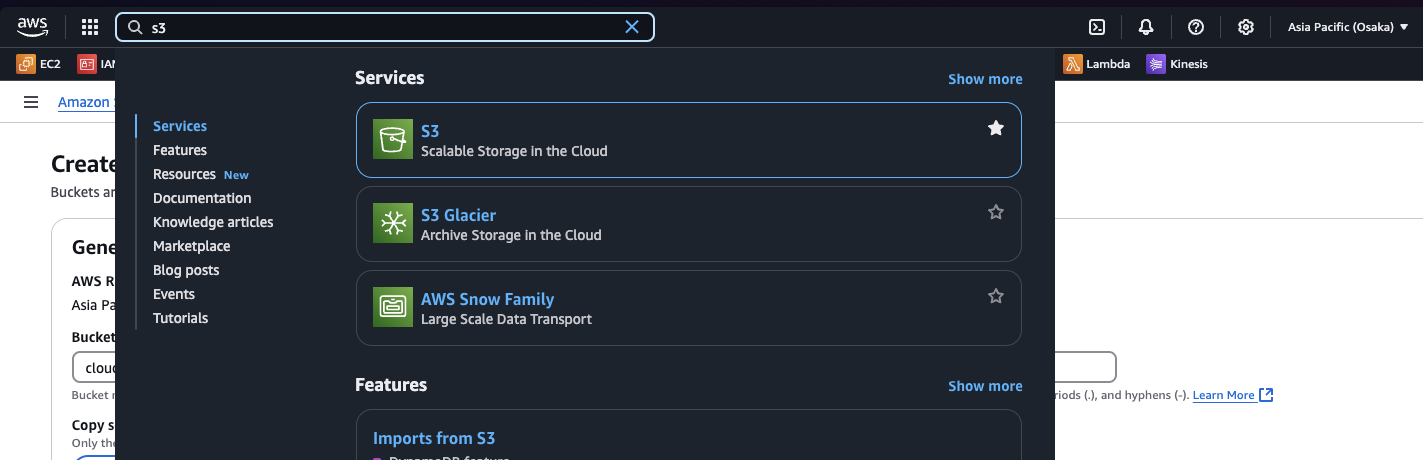Viewport: 1423px width, 460px height.
Task: Open the services grid menu icon
Action: coord(90,27)
